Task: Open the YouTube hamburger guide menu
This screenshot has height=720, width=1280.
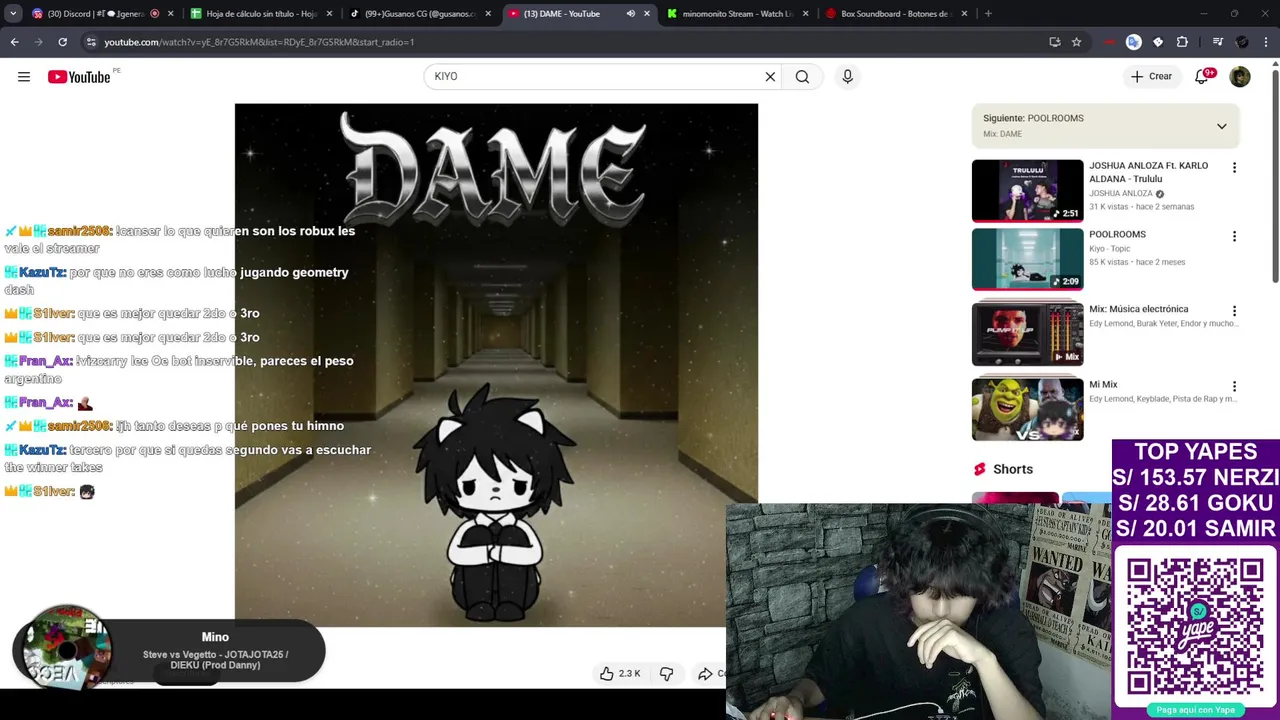Action: (x=24, y=77)
